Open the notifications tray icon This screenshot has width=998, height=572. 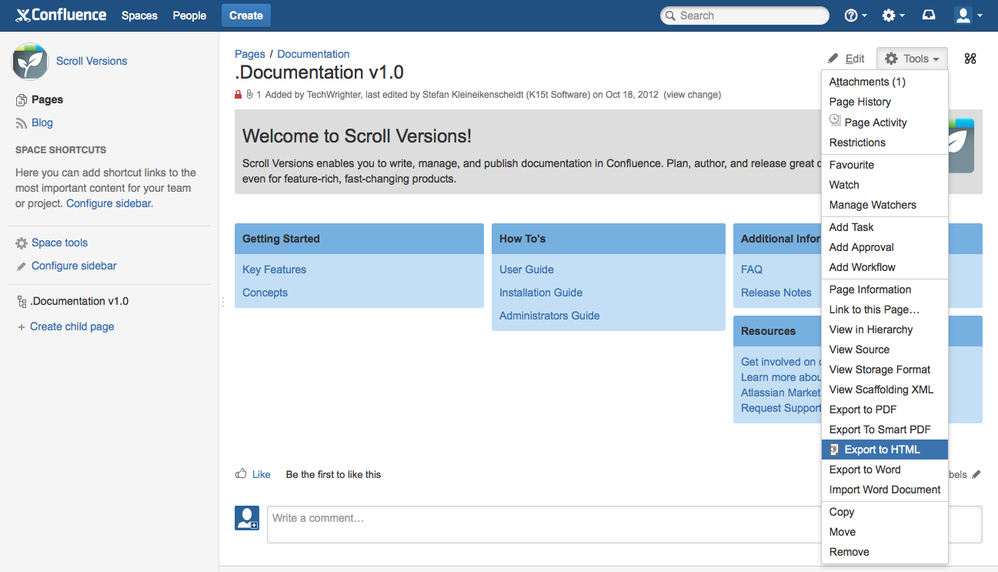click(x=929, y=15)
